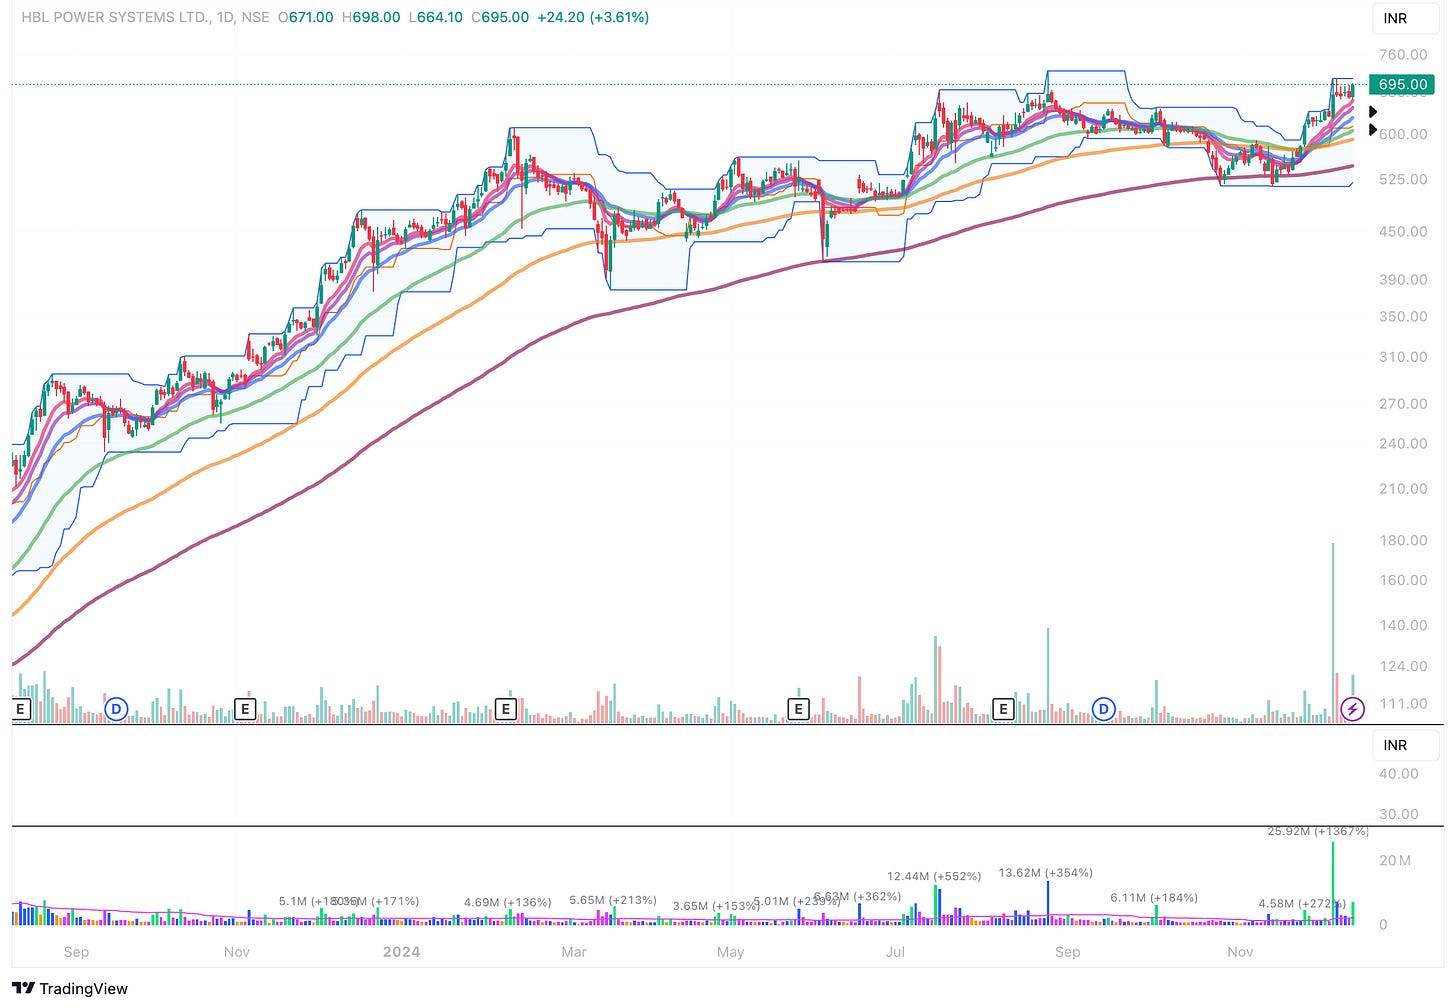Click the 13.62M (+354%) volume label
This screenshot has width=1456, height=1008.
pos(1046,873)
